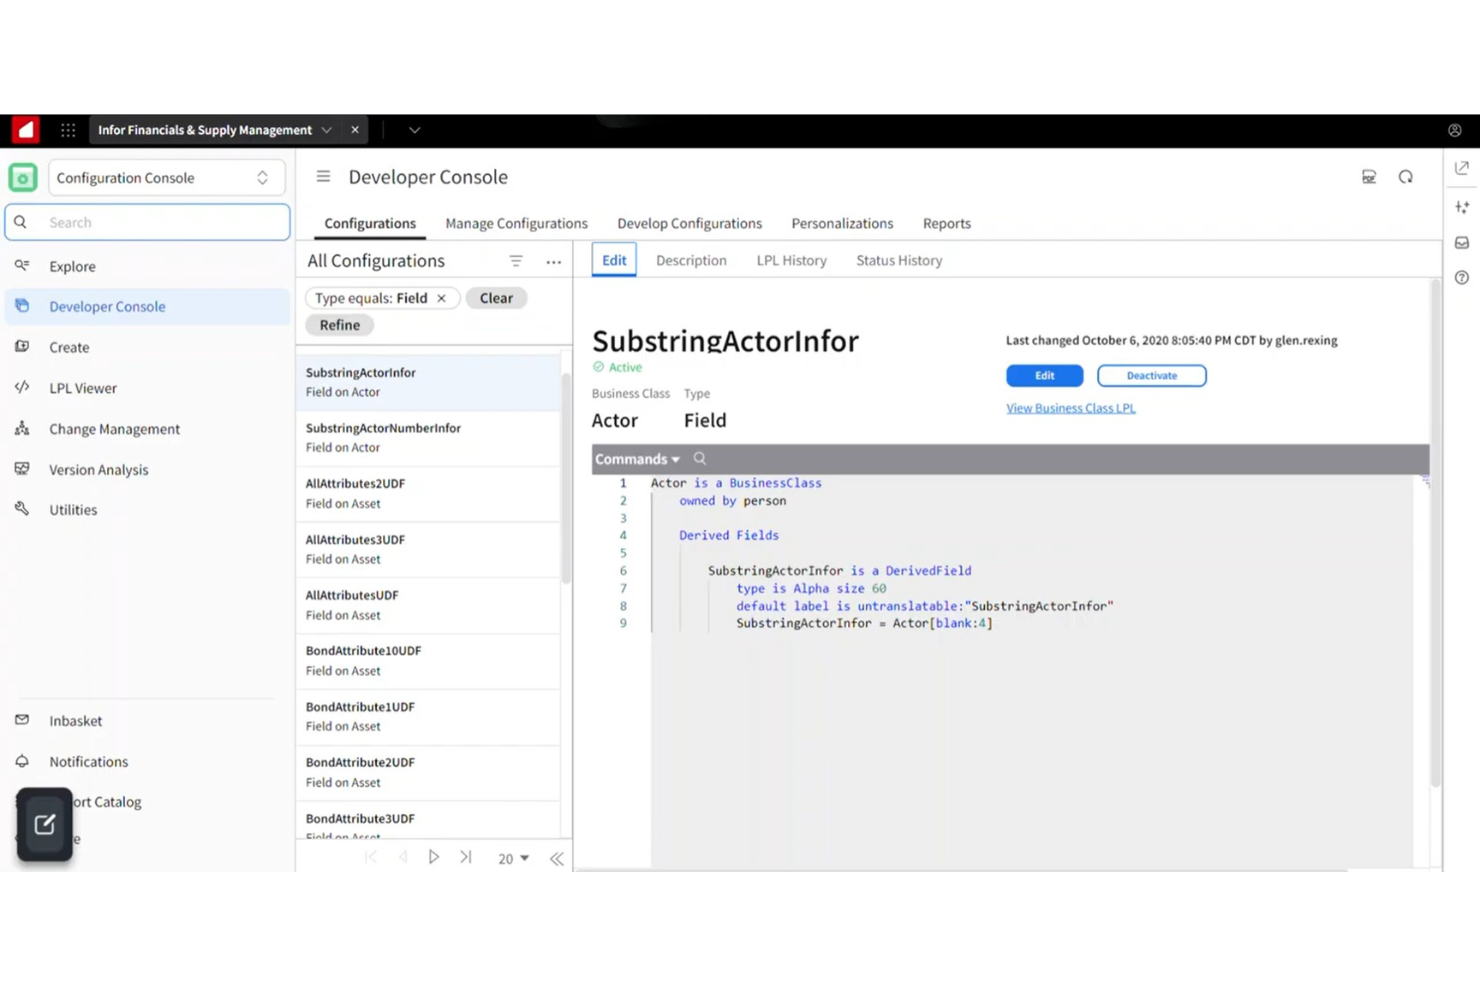Close the Infor Financials & Supply Management tab
Image resolution: width=1480 pixels, height=987 pixels.
[x=355, y=130]
